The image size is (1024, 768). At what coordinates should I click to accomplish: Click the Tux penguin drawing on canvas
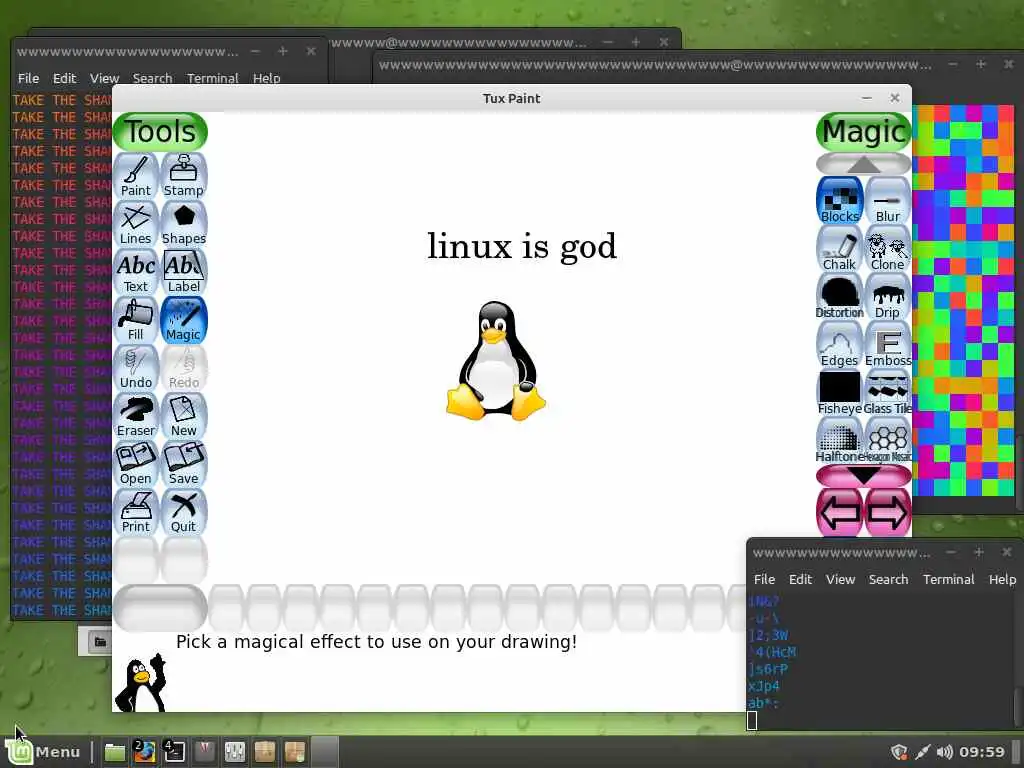pyautogui.click(x=496, y=360)
